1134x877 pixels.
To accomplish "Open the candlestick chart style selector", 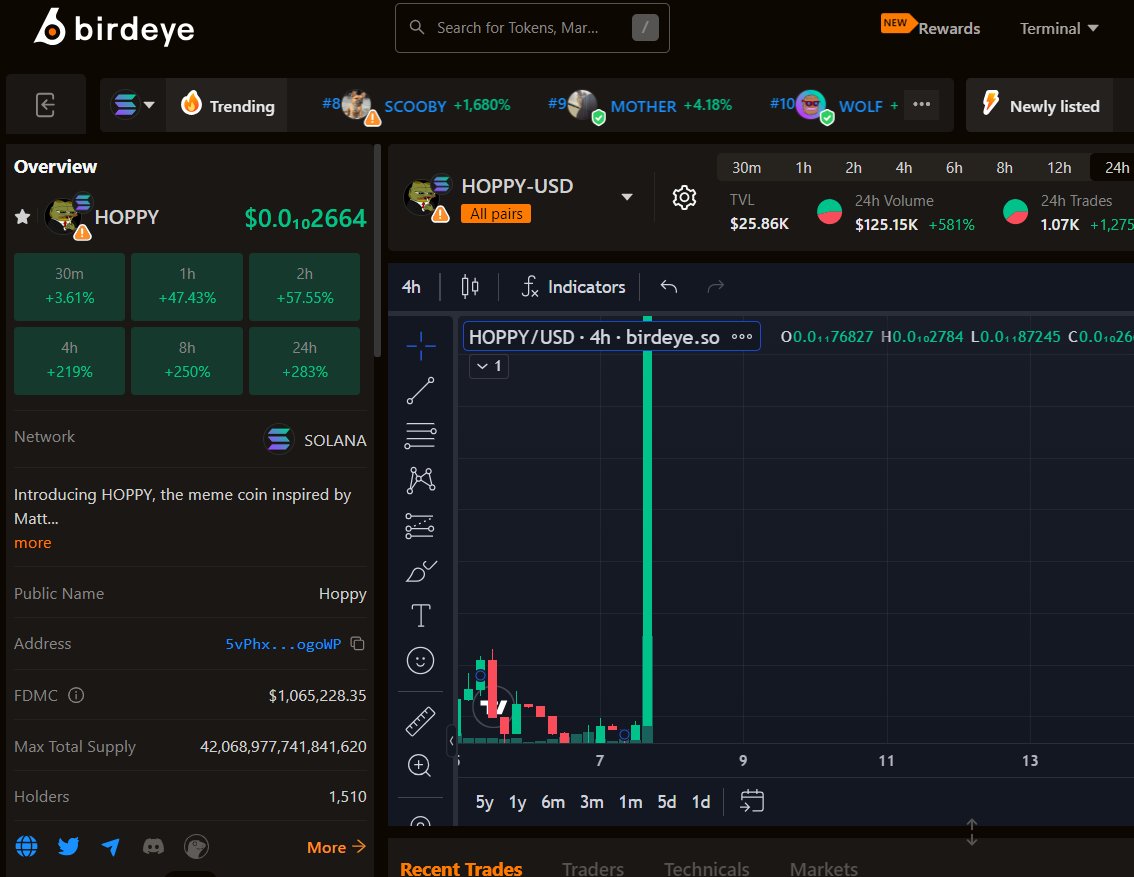I will [469, 287].
